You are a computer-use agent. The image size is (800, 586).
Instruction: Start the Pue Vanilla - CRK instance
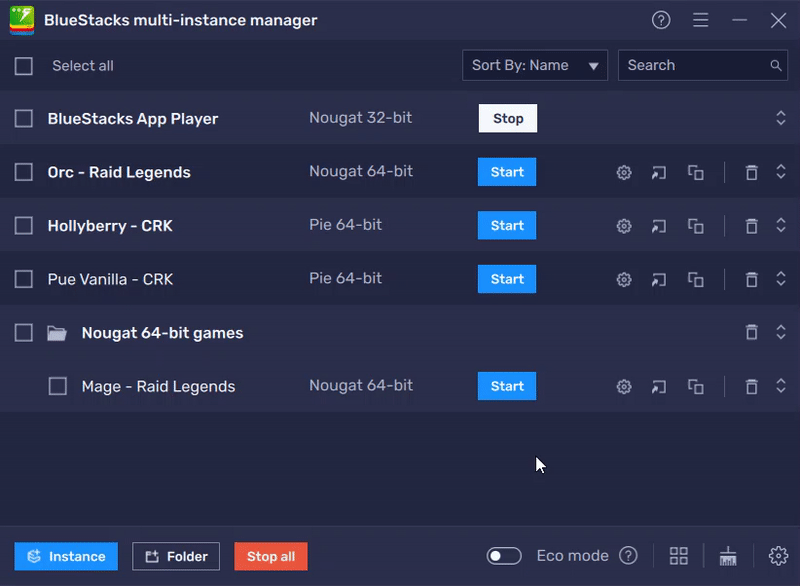pos(507,279)
